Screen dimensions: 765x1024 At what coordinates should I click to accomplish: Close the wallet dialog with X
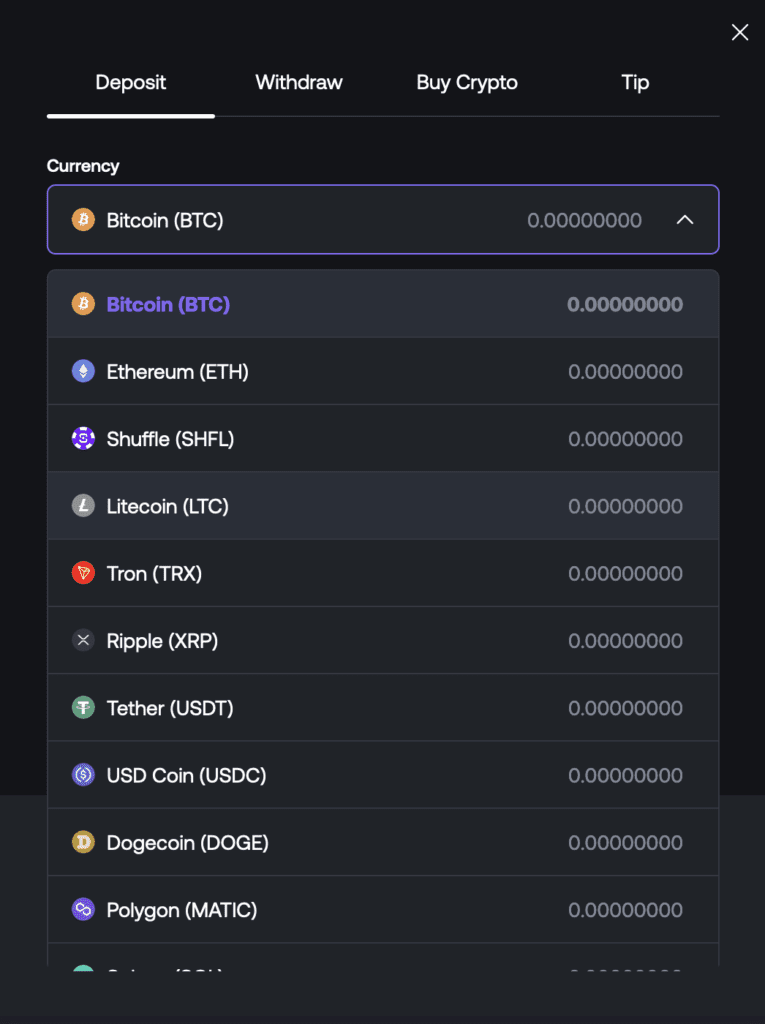740,32
